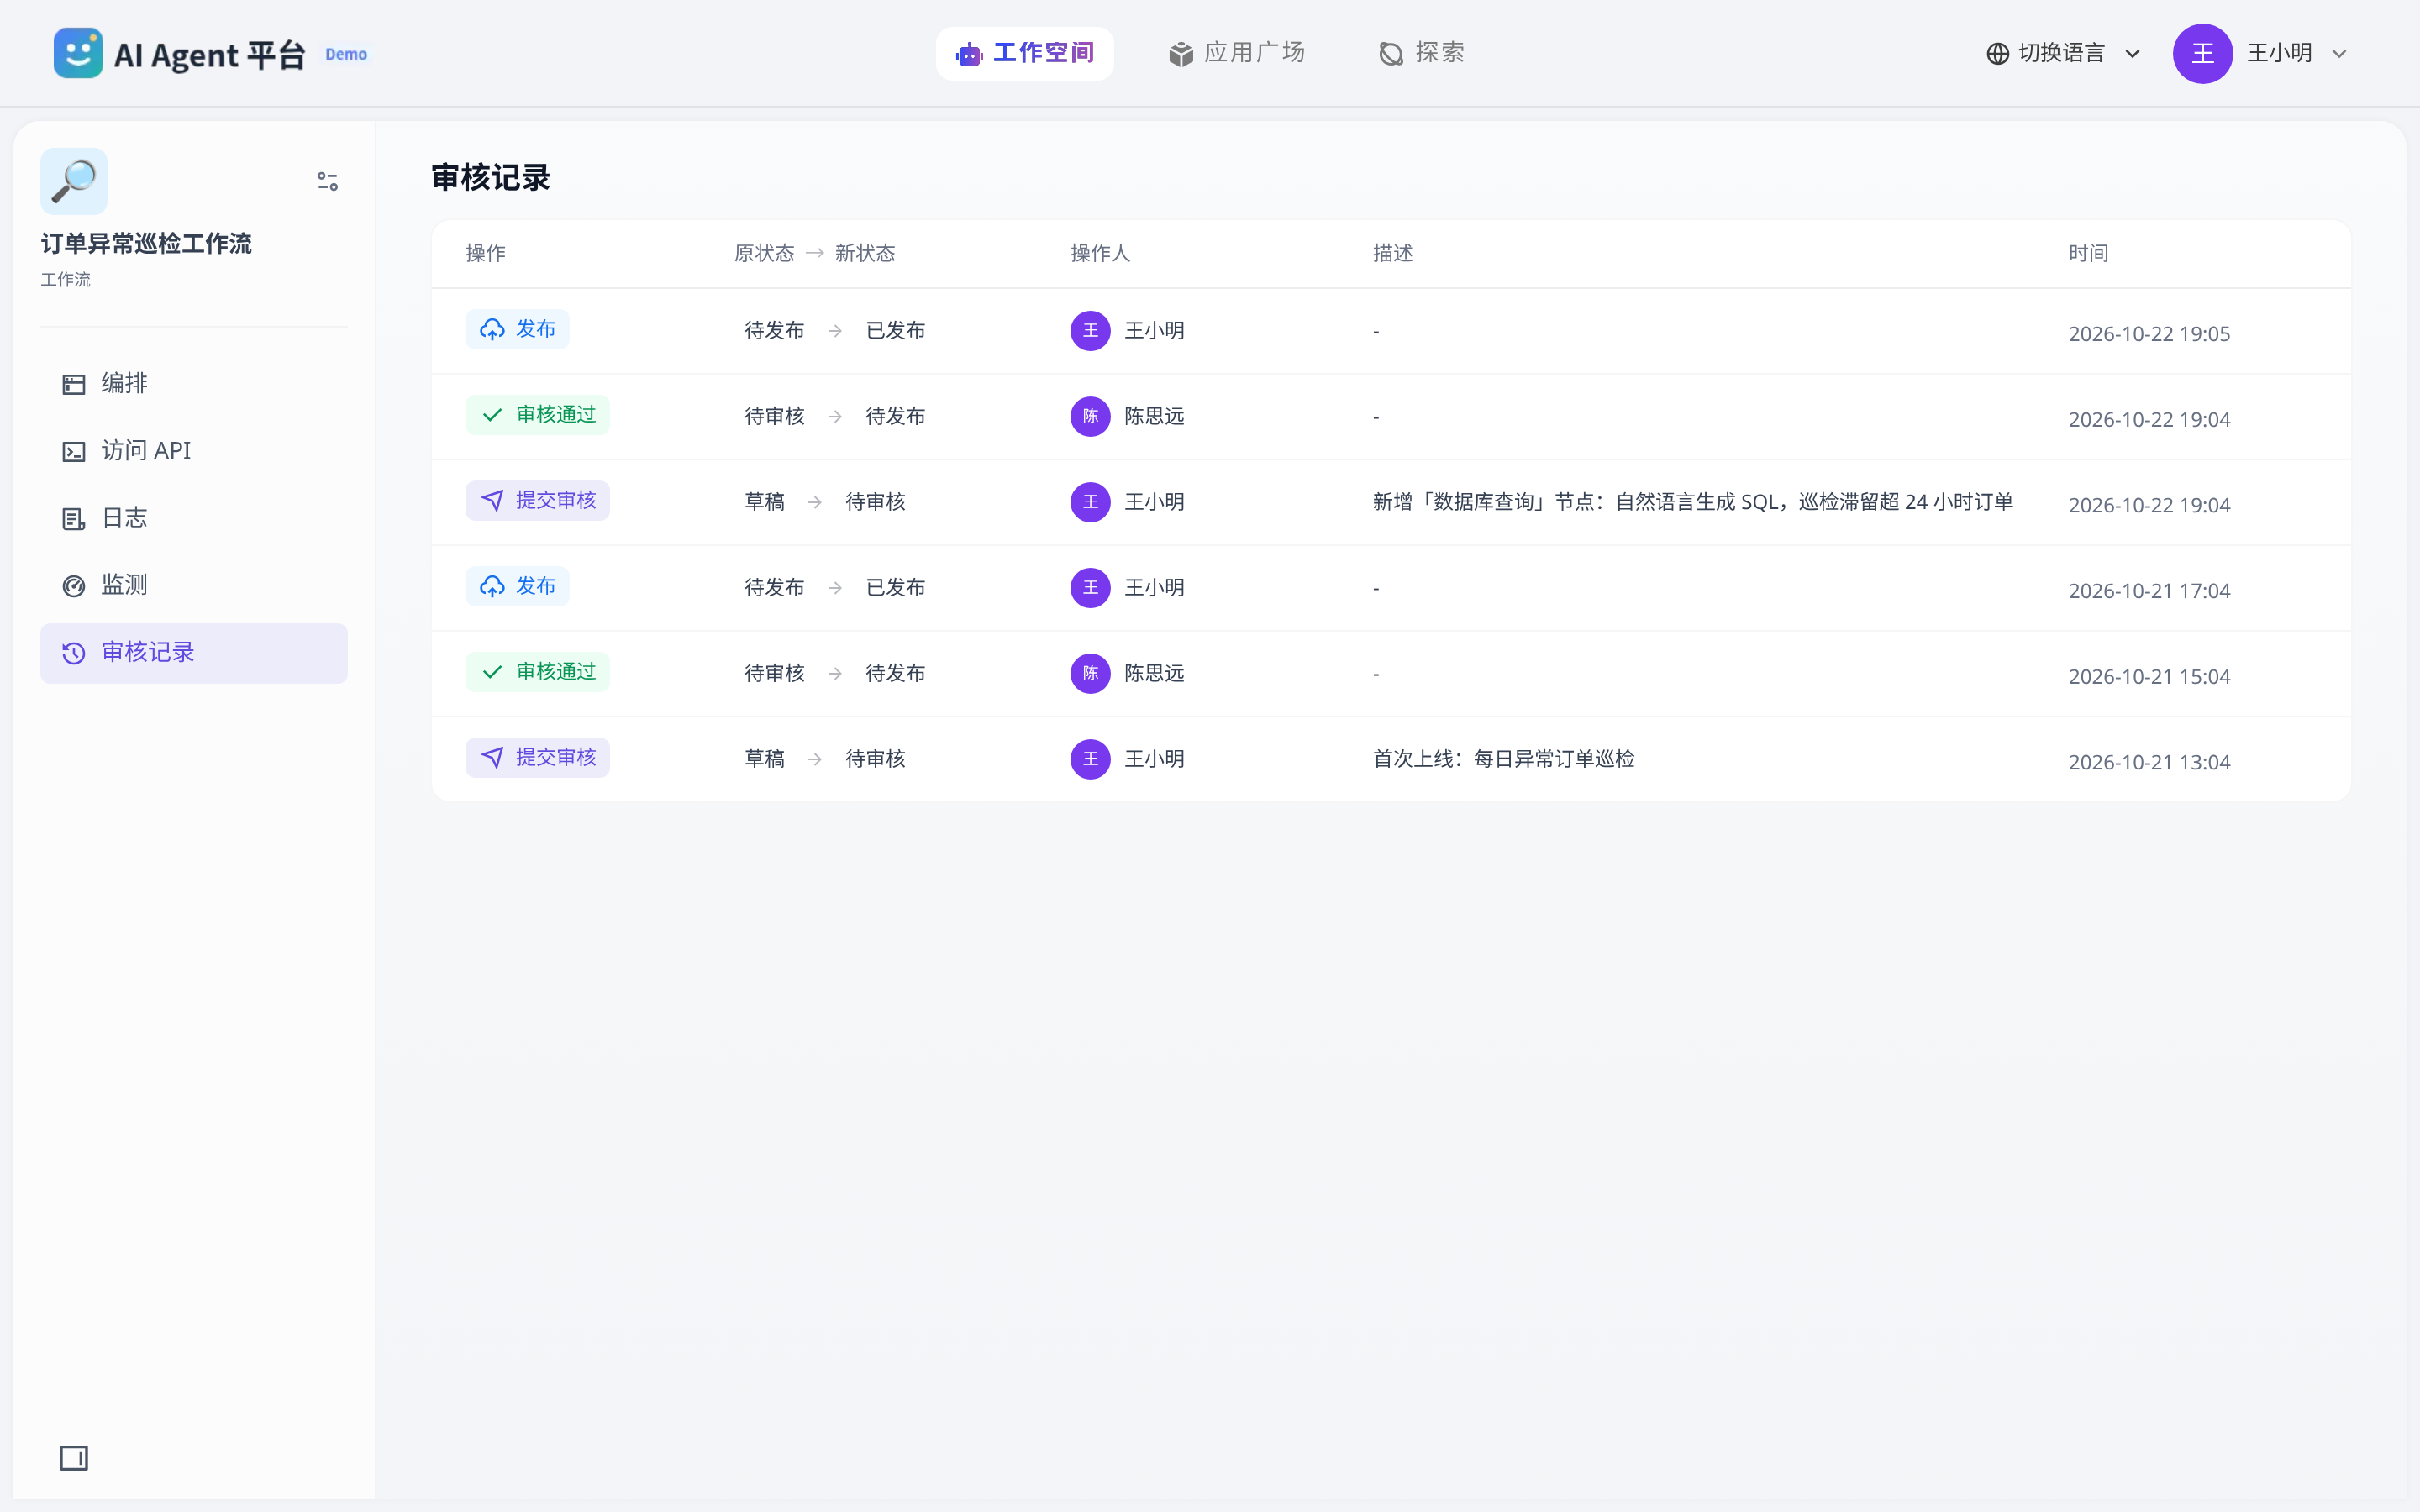Screen dimensions: 2420x1512
Task: Click description starting with 新增「数据库查询」节点
Action: coord(1692,502)
